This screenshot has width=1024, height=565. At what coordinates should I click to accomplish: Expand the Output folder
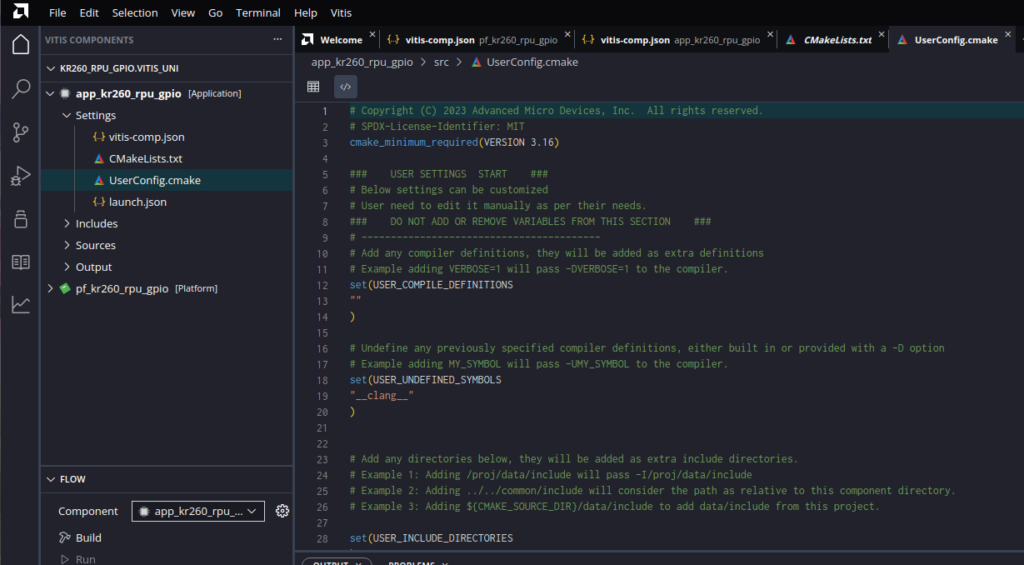point(67,266)
